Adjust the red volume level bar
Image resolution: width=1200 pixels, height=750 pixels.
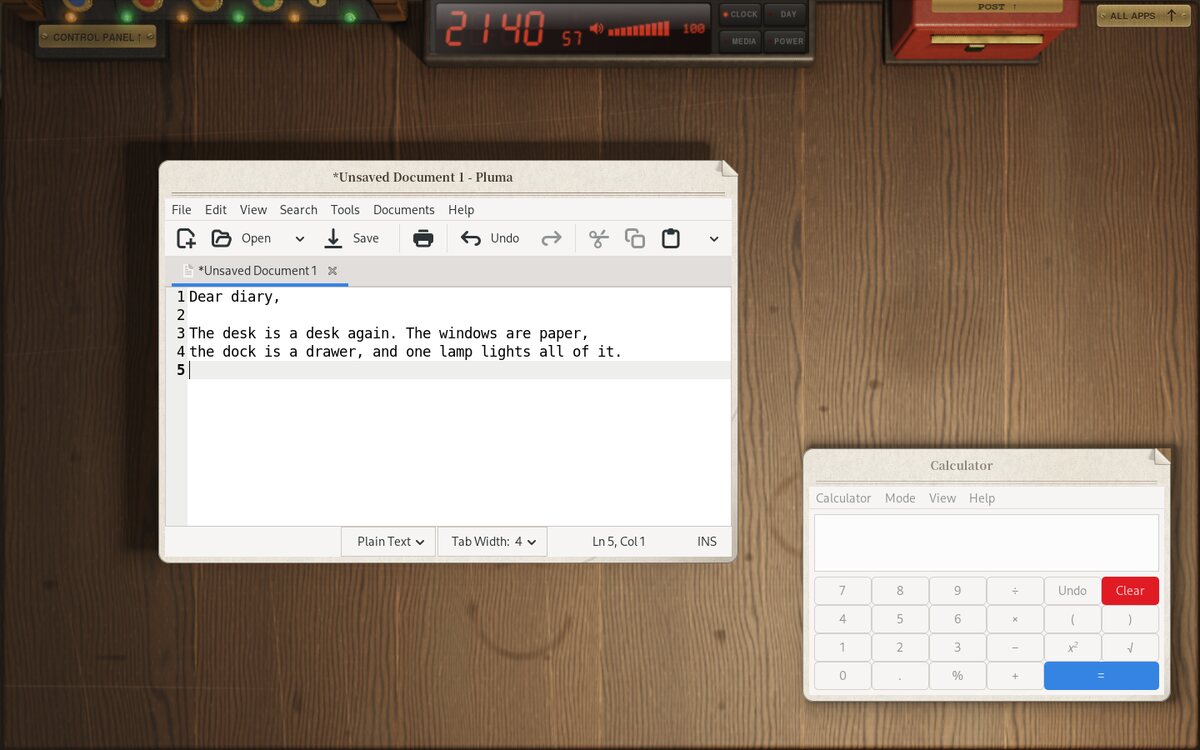[640, 29]
